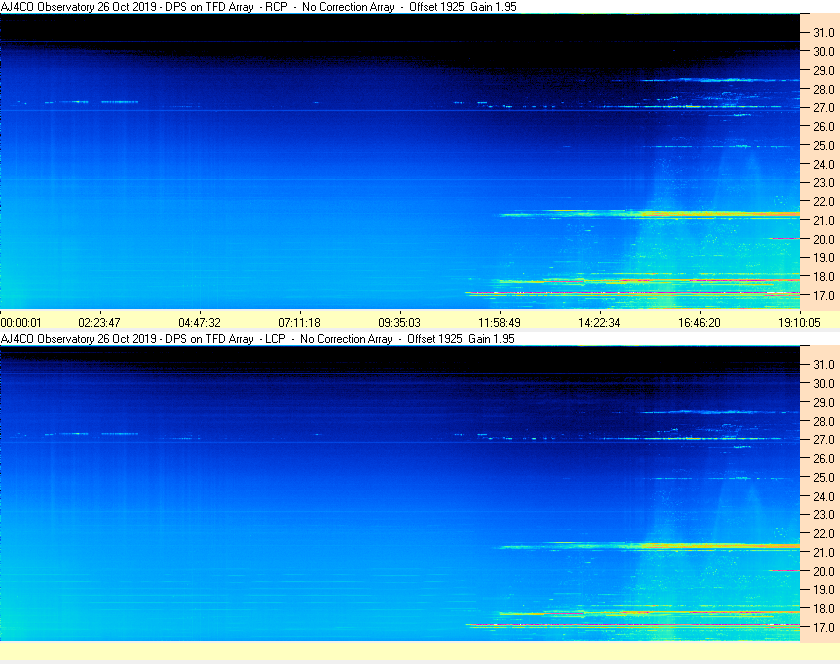This screenshot has height=664, width=840.
Task: Select the 22.0 label on LCP frequency axis
Action: (824, 533)
